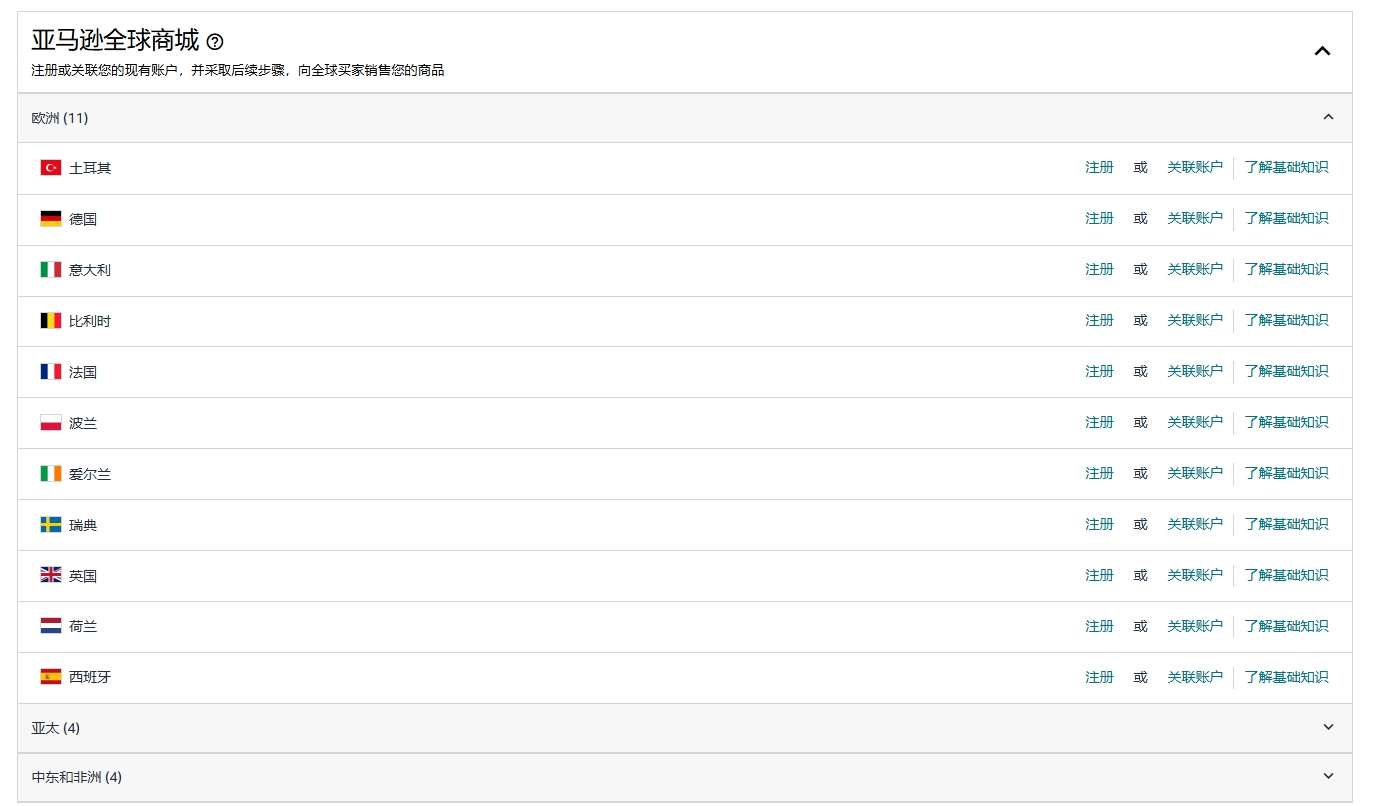Click 关联账户 for 荷兰
1373x806 pixels.
pos(1194,626)
